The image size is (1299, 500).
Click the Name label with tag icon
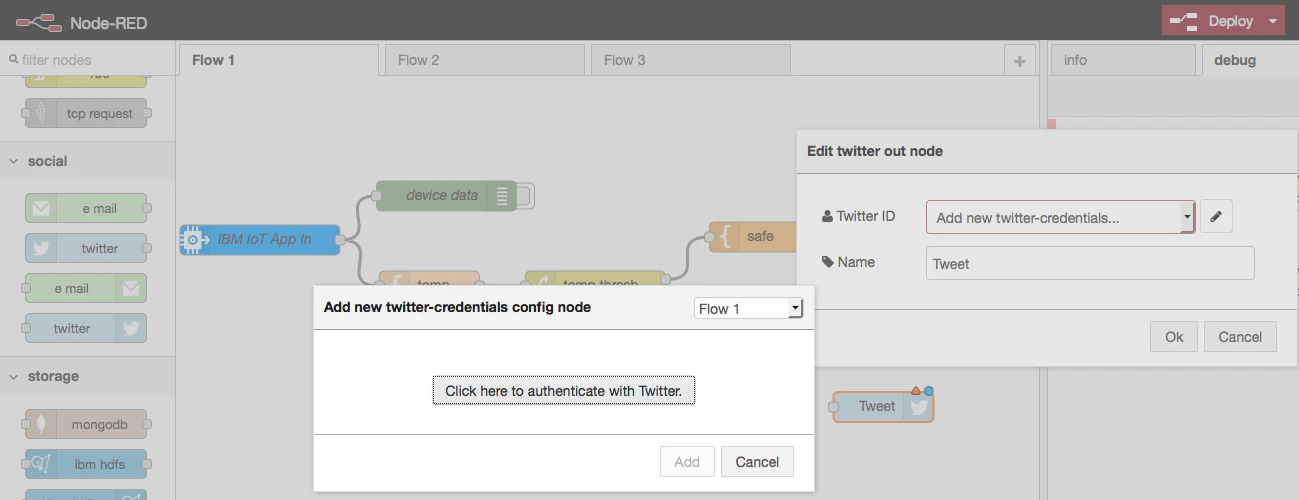pos(848,262)
